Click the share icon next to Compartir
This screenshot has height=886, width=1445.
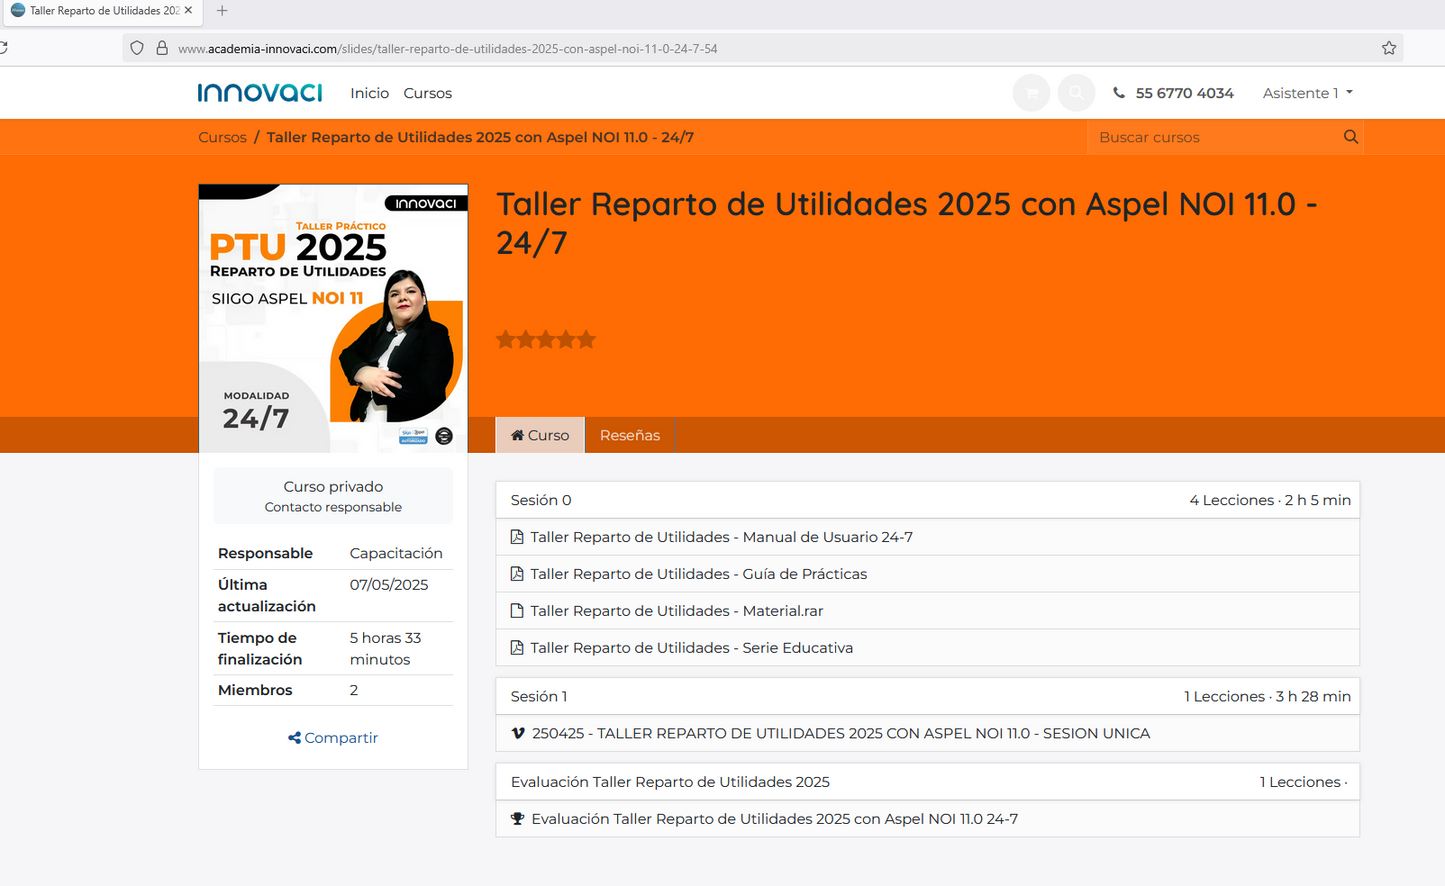(294, 738)
